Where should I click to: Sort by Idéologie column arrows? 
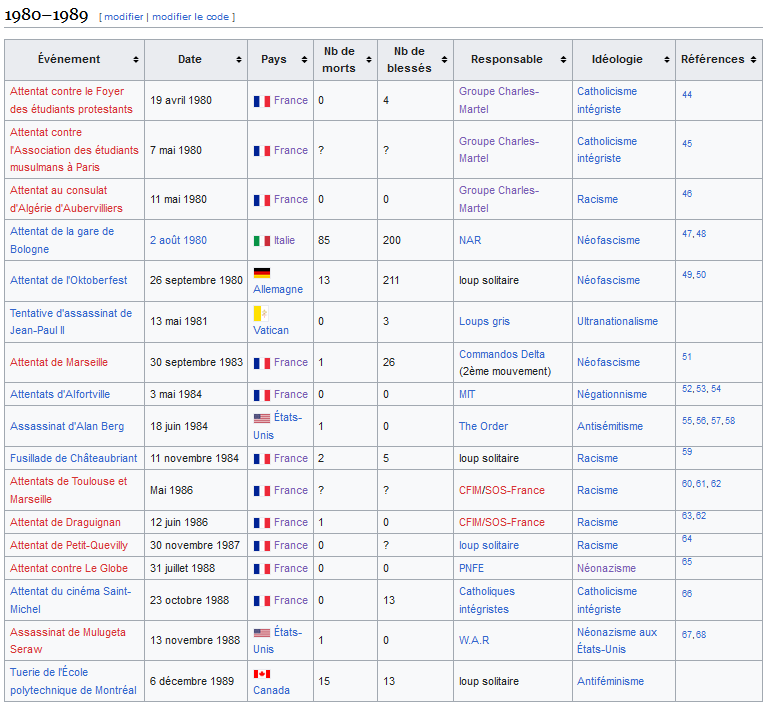[x=666, y=60]
